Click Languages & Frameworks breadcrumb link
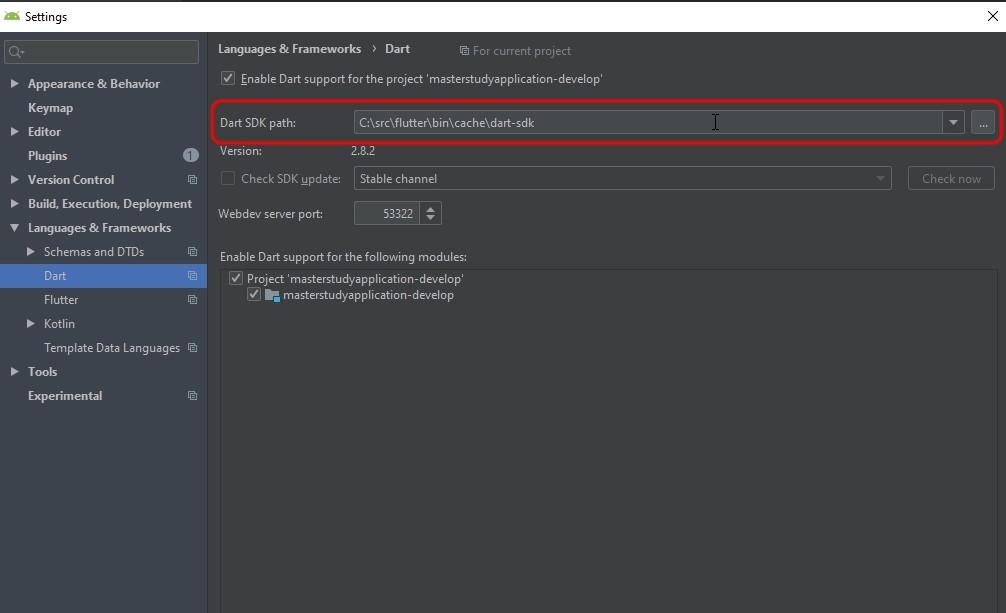This screenshot has height=613, width=1006. pyautogui.click(x=289, y=49)
